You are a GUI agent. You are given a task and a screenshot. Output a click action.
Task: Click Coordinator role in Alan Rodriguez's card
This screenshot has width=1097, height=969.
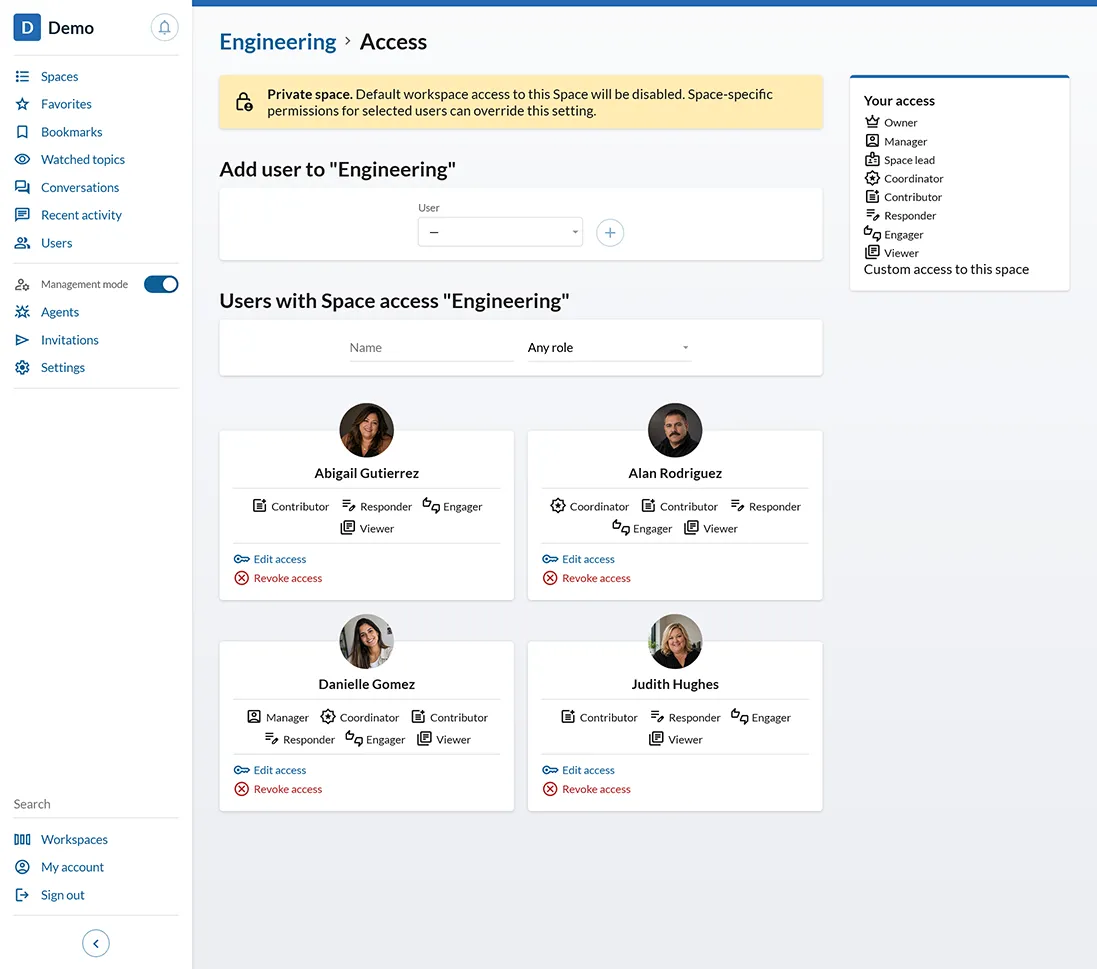[x=590, y=506]
